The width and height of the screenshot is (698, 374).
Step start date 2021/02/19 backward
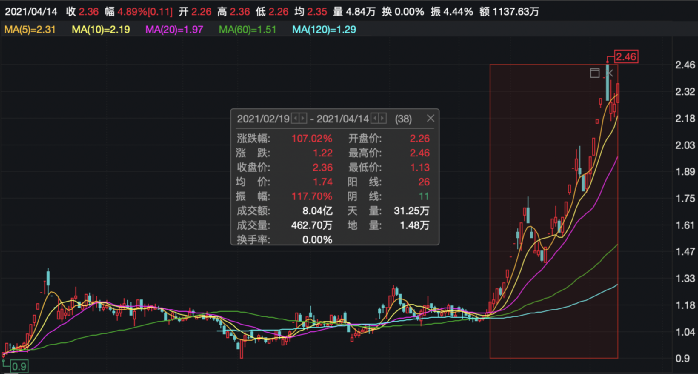295,118
